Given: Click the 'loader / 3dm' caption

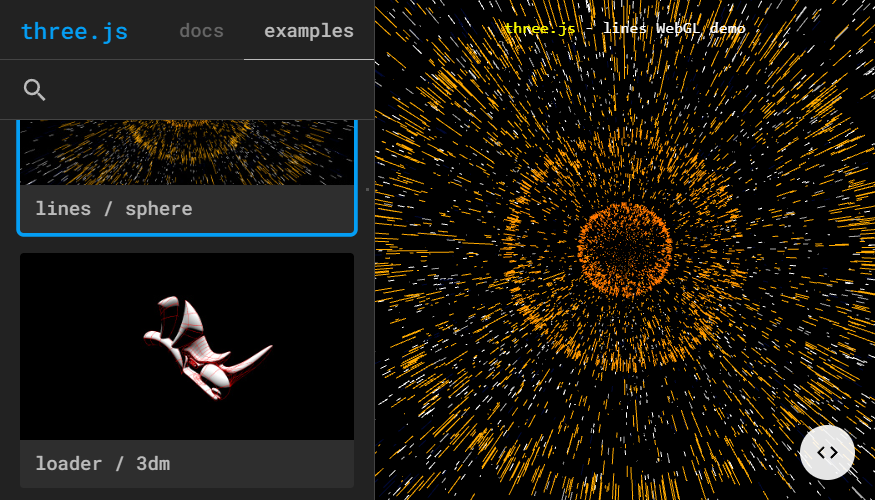Looking at the screenshot, I should point(102,464).
